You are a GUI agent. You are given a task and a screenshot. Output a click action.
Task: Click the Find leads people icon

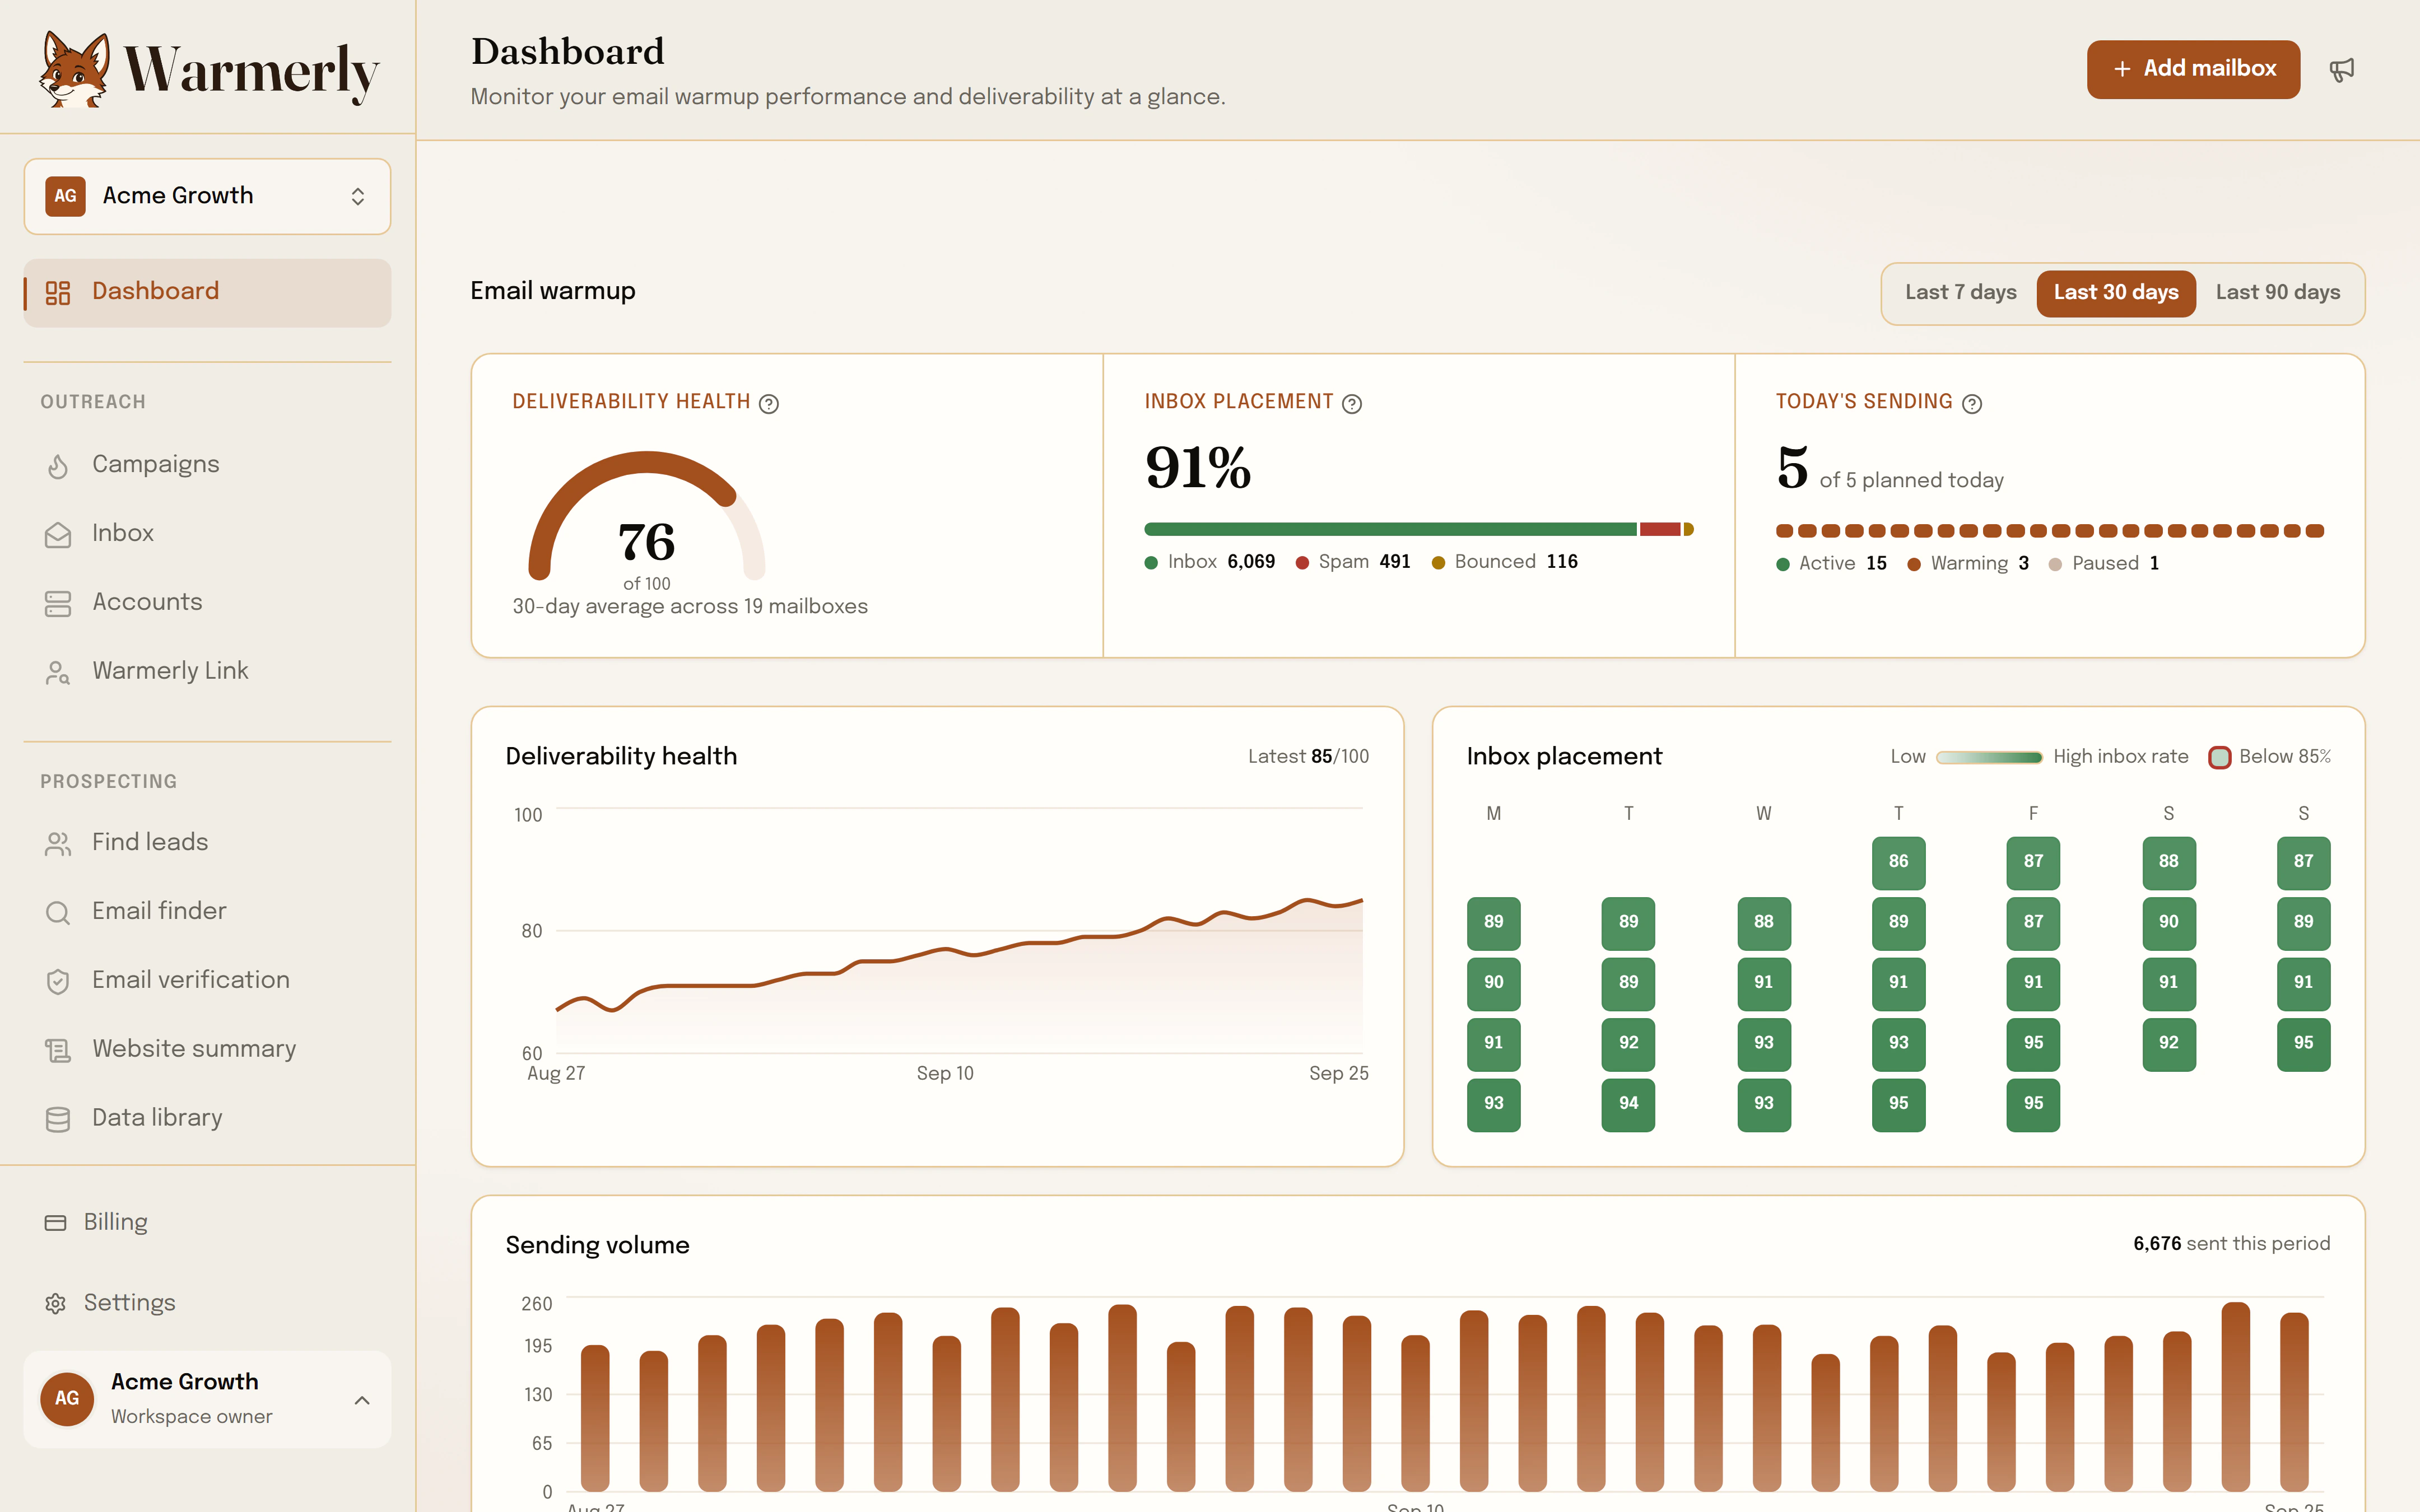58,844
